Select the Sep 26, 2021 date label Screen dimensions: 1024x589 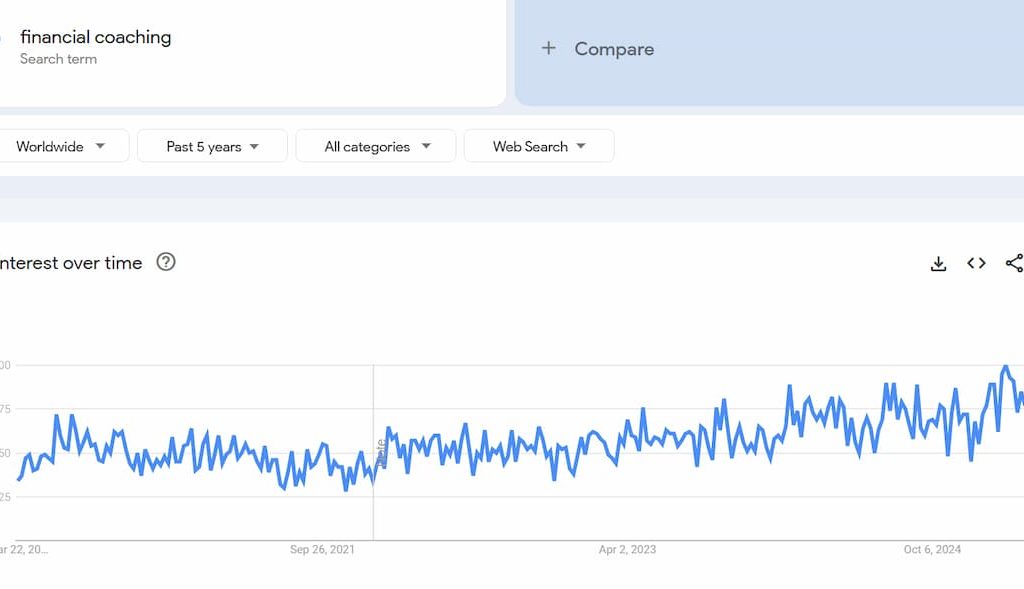(320, 549)
